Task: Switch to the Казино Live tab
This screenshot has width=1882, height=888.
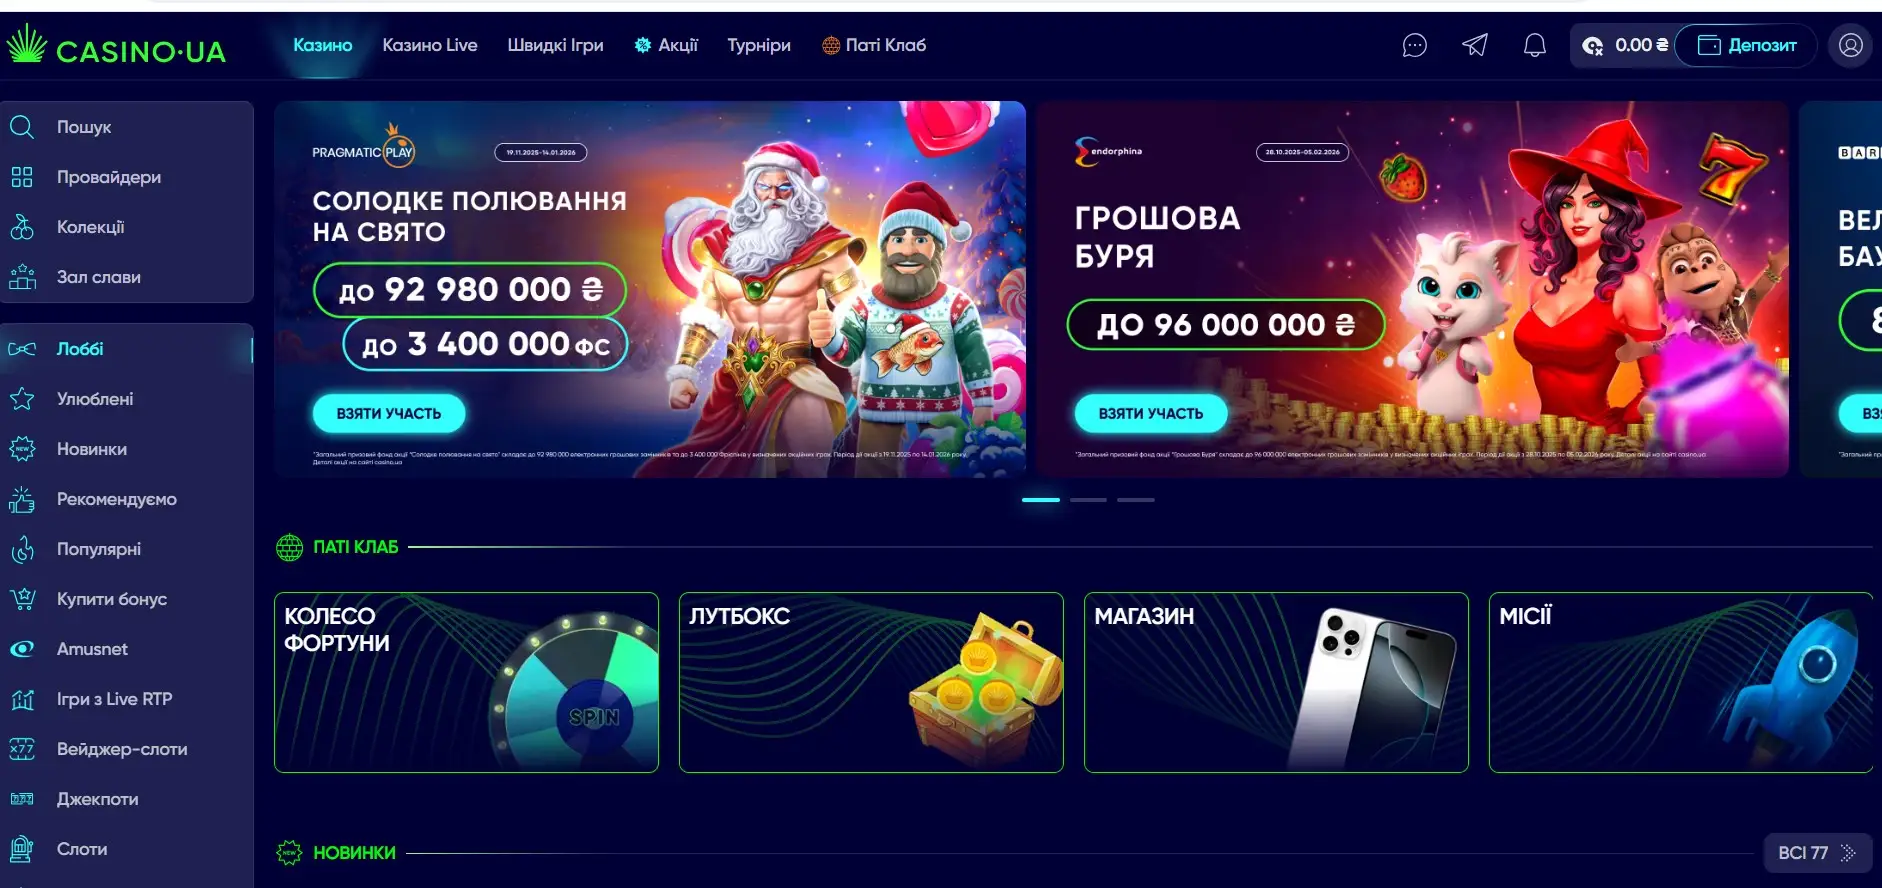Action: 430,45
